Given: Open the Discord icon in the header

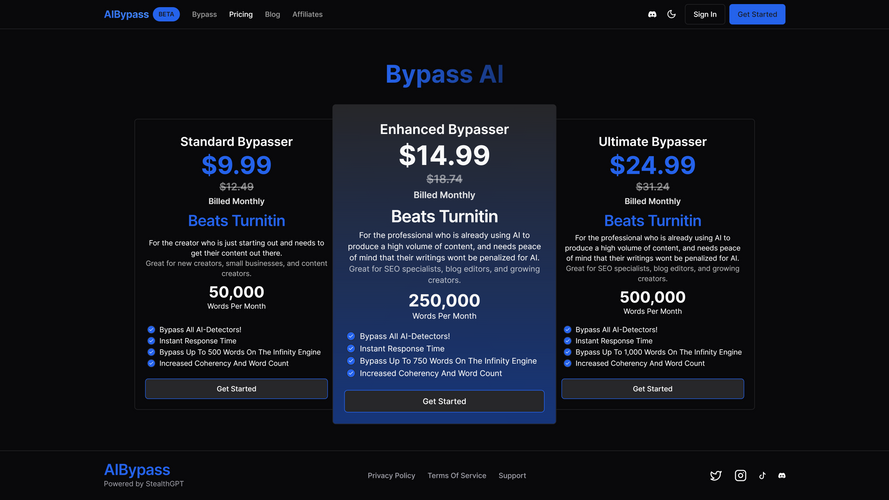Looking at the screenshot, I should [652, 14].
